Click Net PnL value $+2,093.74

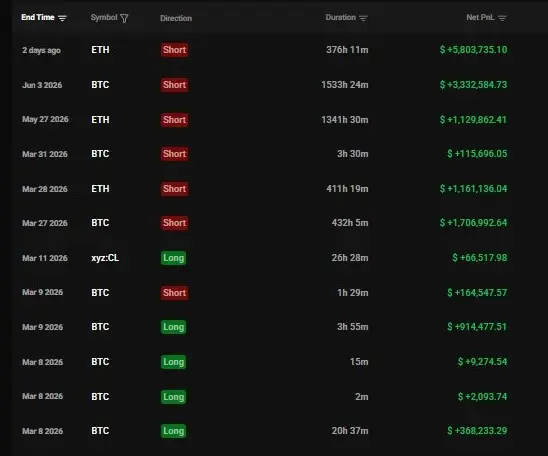pyautogui.click(x=482, y=397)
